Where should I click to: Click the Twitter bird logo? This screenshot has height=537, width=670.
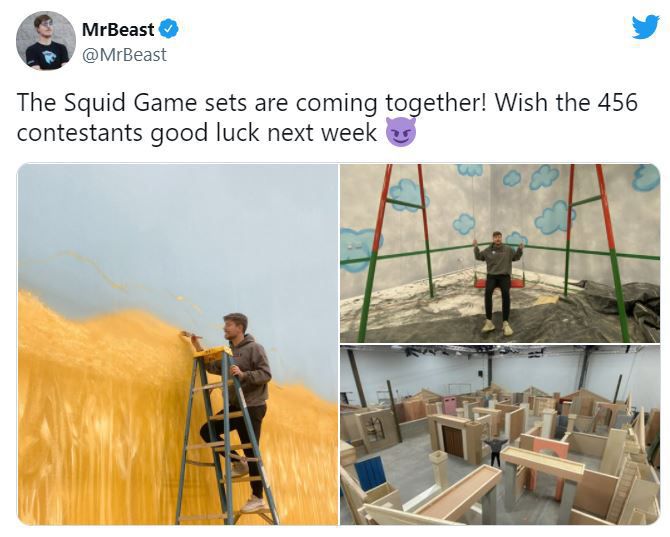coord(646,27)
